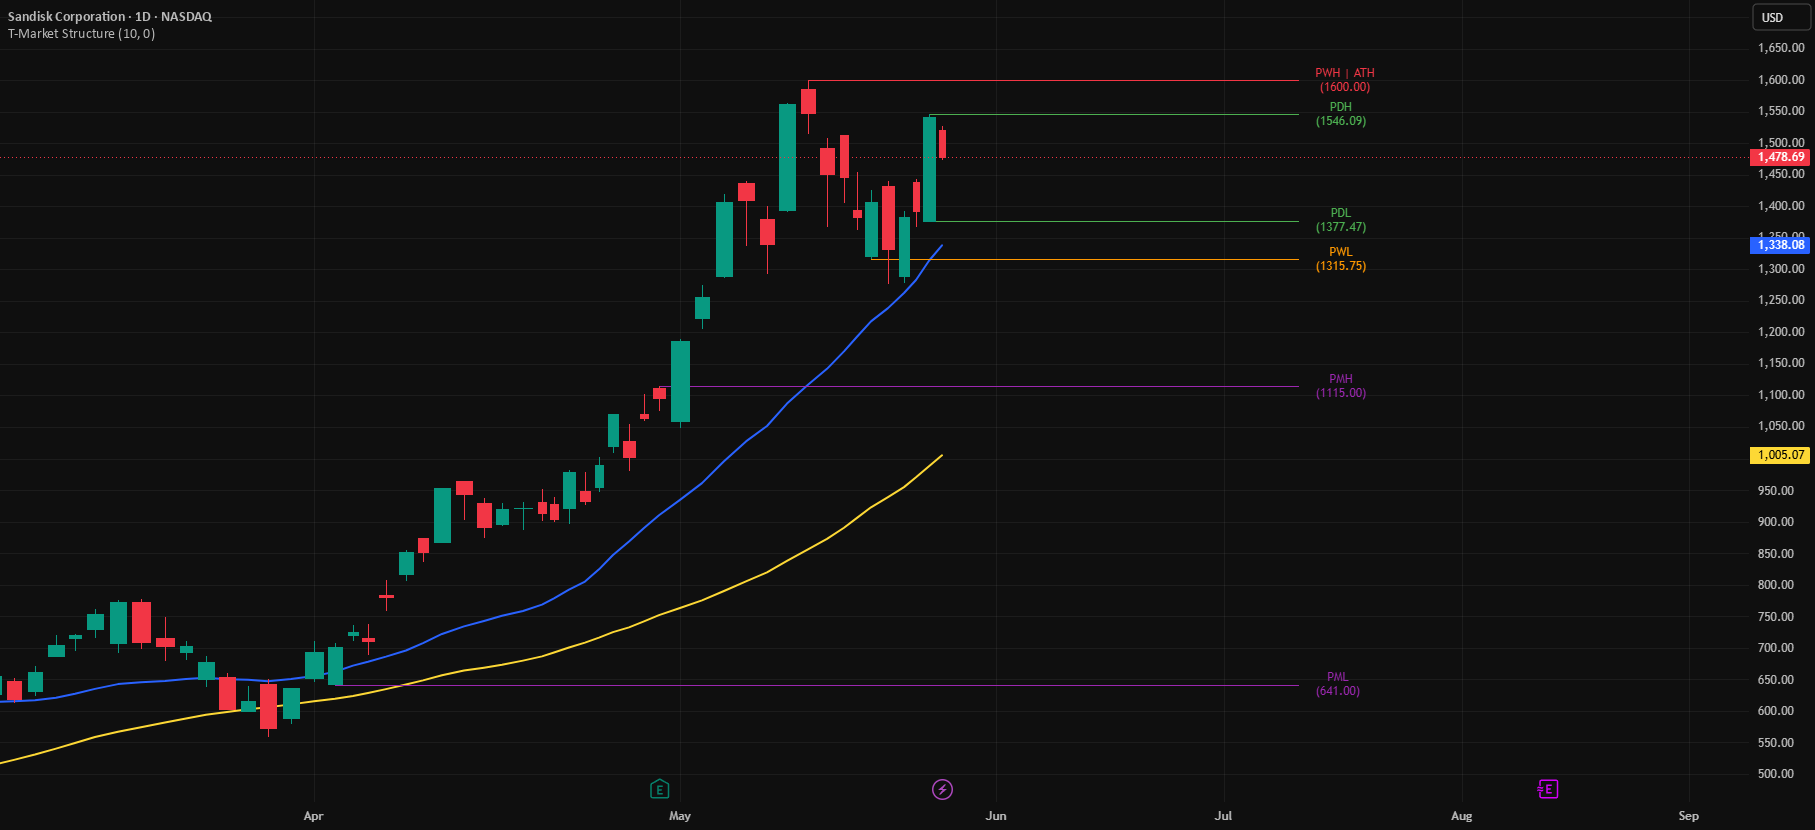Click the green earnings E icon near May
The image size is (1815, 830).
659,789
